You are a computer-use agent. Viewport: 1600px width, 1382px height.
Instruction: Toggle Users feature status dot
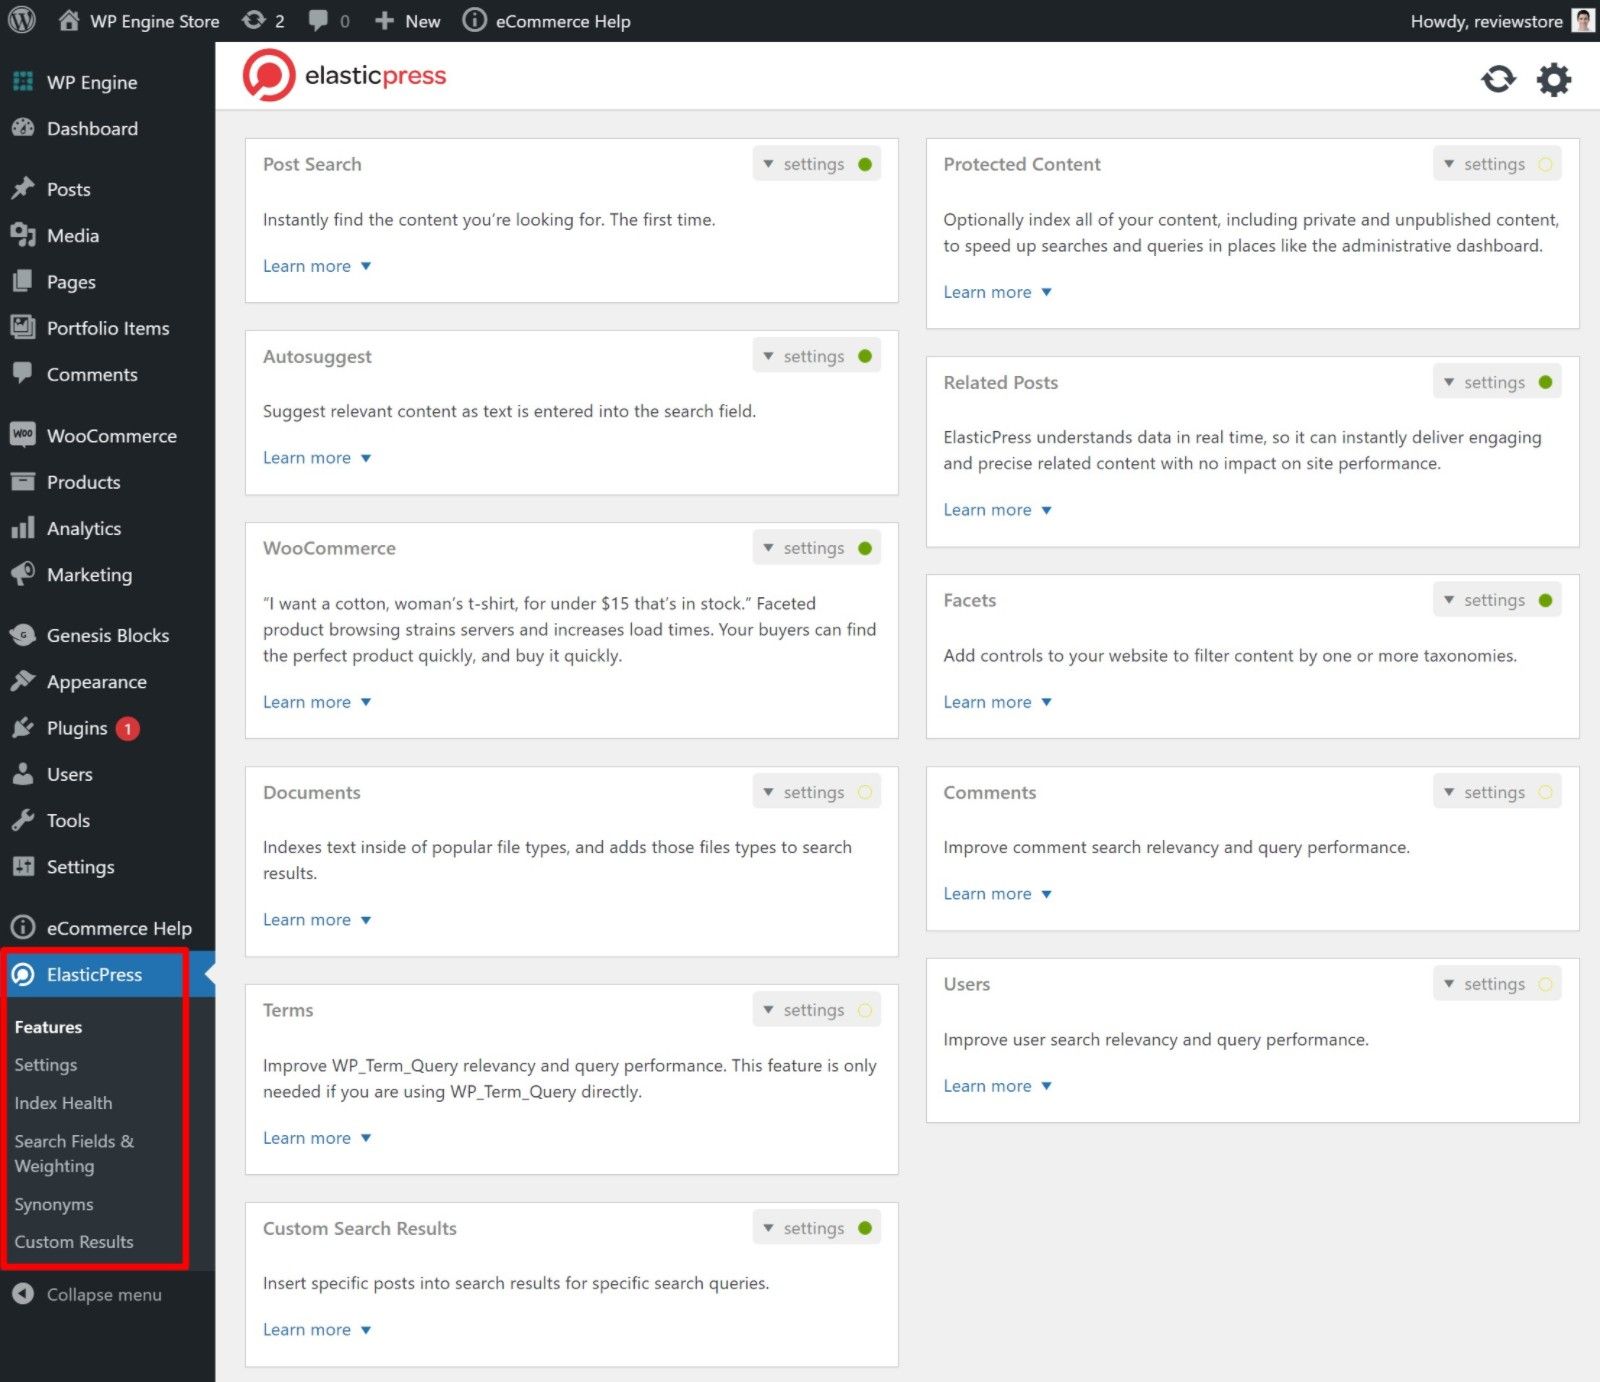(1545, 984)
